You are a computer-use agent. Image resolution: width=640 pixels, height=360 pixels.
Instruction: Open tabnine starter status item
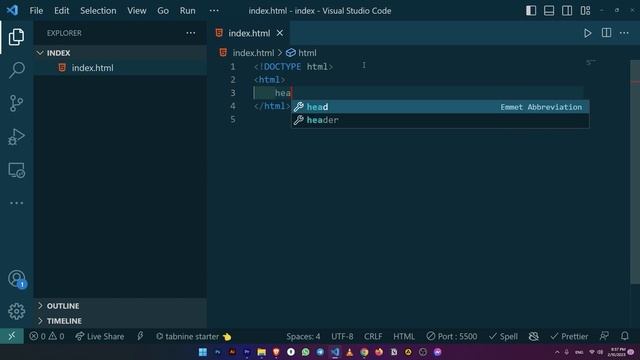[x=193, y=336]
